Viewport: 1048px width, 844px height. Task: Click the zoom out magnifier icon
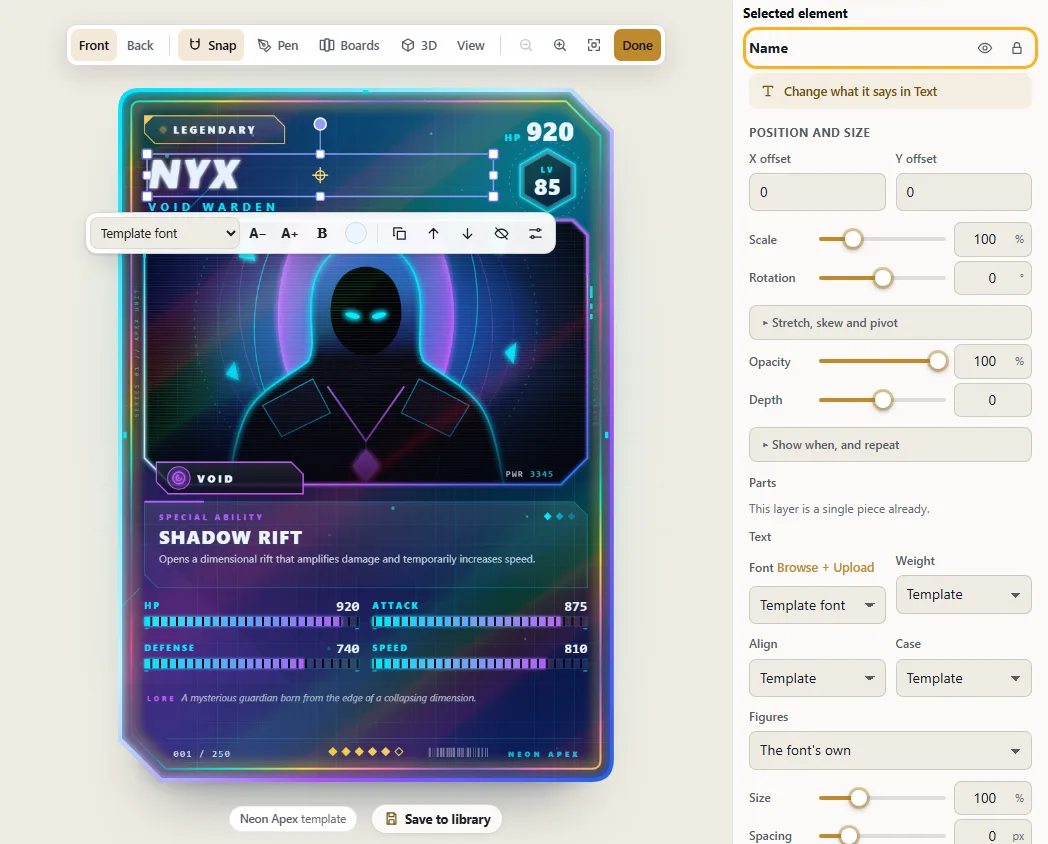pos(526,45)
